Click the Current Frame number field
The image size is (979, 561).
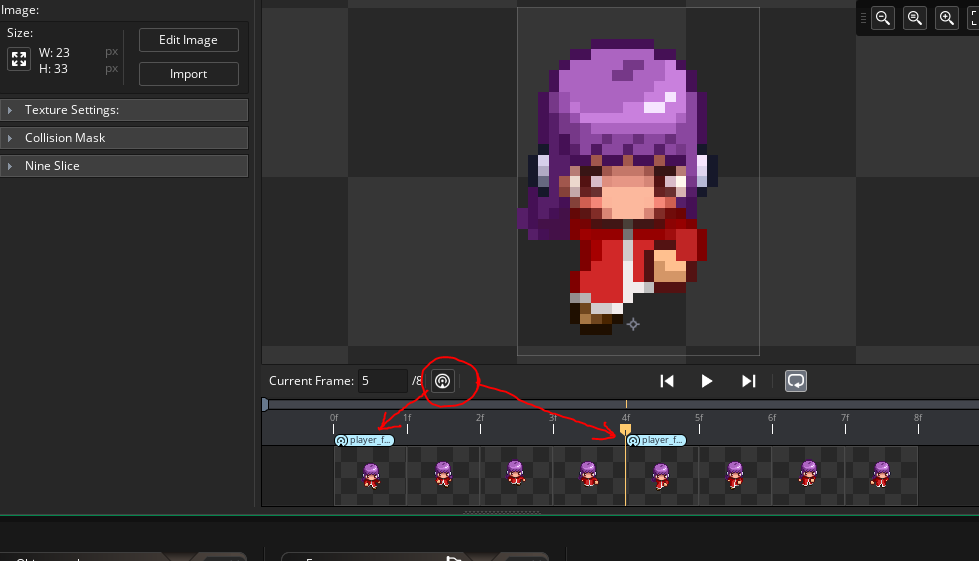pos(382,381)
